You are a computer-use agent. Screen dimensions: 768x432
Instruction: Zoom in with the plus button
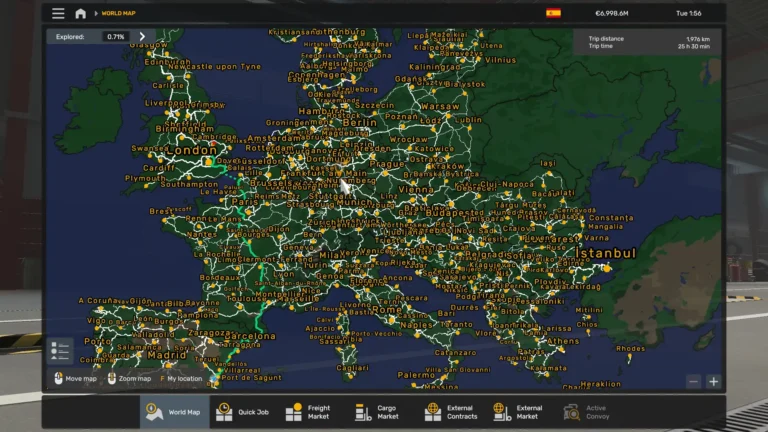point(714,382)
